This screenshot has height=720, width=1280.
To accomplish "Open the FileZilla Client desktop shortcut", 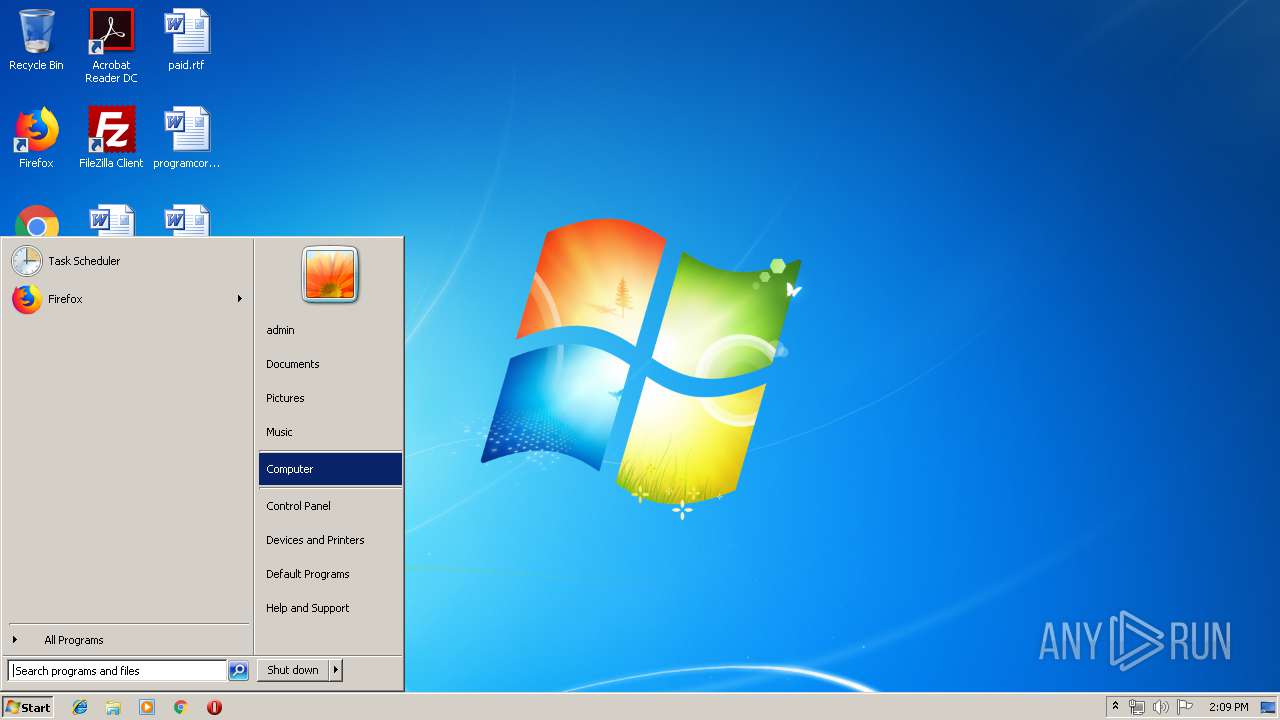I will (111, 138).
